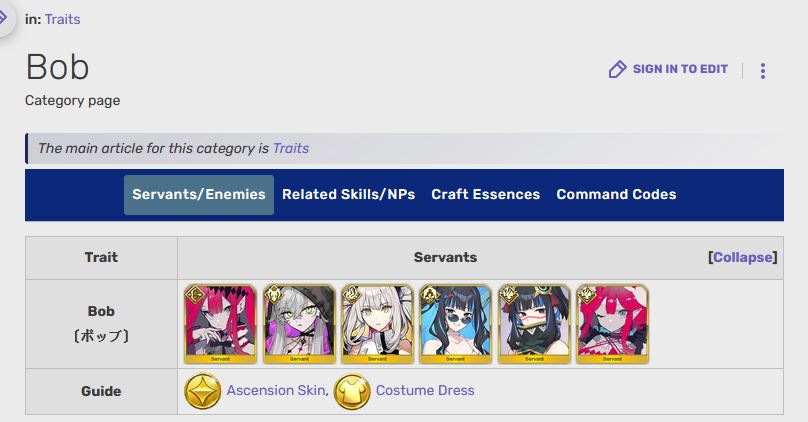Open the Command Codes tab
808x422 pixels.
(616, 195)
